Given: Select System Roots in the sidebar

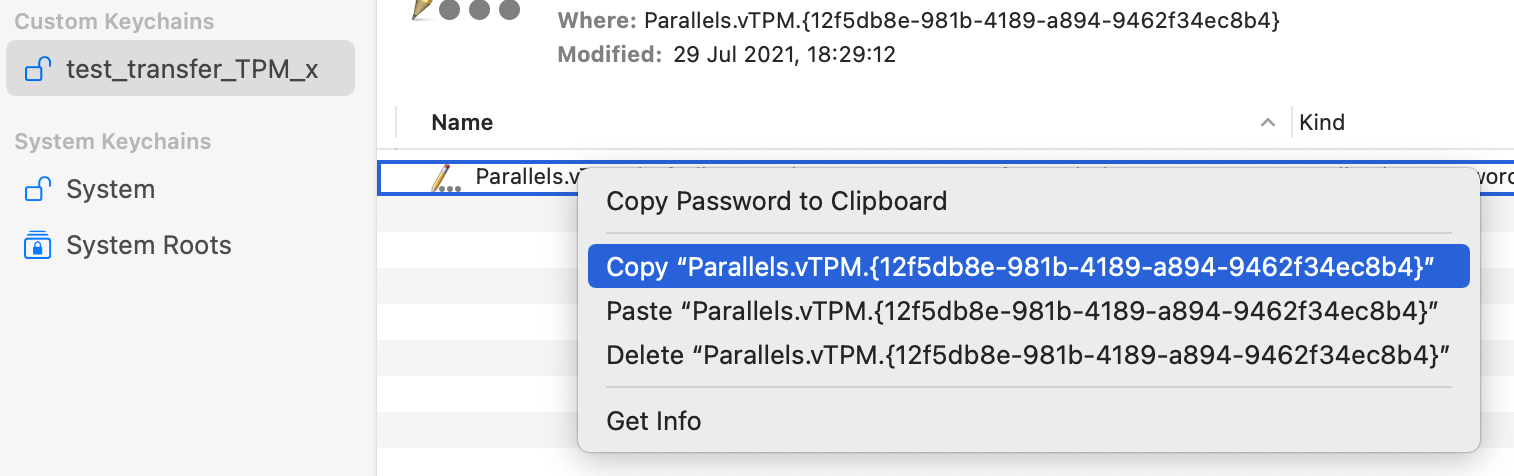Looking at the screenshot, I should click(x=148, y=245).
